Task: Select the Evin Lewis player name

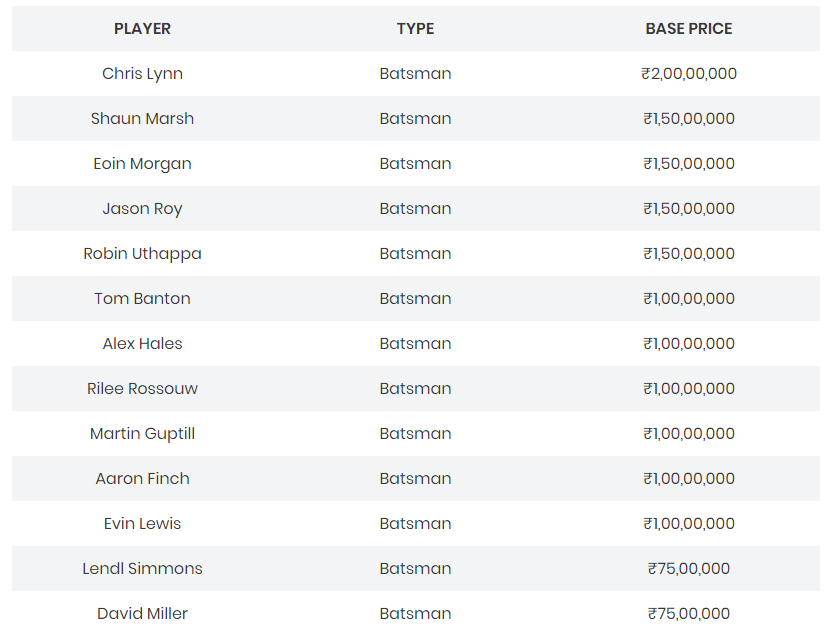Action: pos(142,524)
